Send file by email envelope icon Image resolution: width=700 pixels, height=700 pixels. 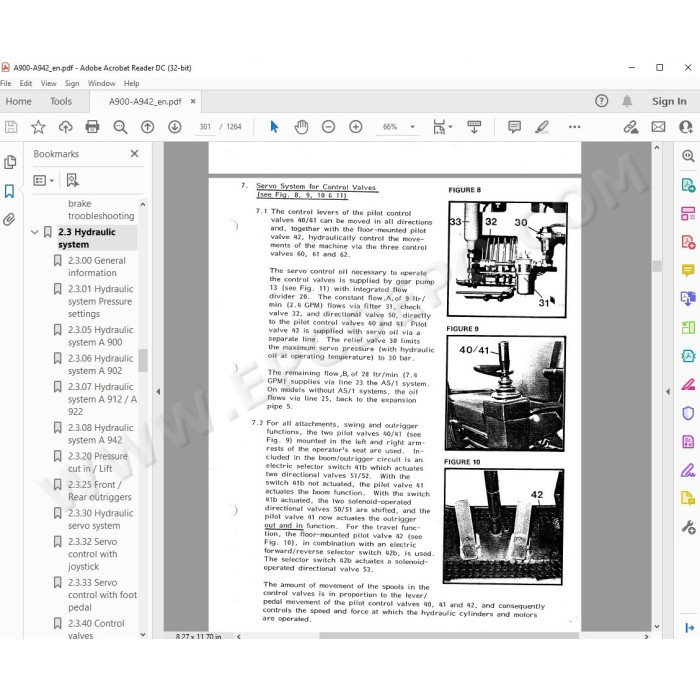coord(658,127)
